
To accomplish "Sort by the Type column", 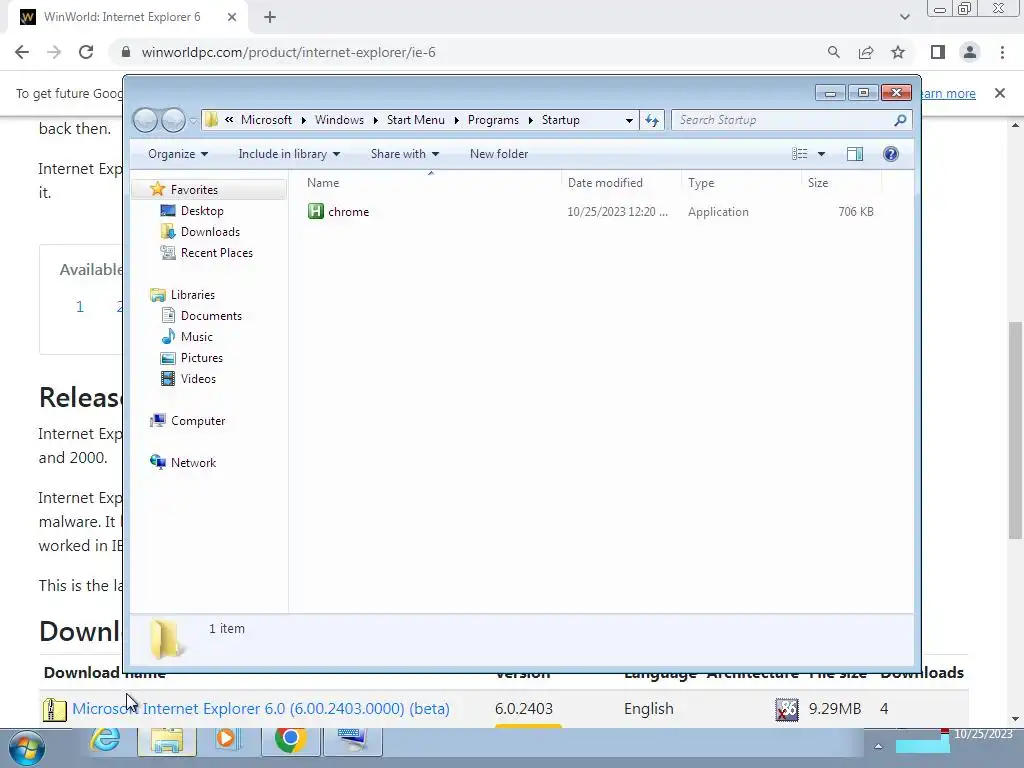I will click(x=741, y=183).
